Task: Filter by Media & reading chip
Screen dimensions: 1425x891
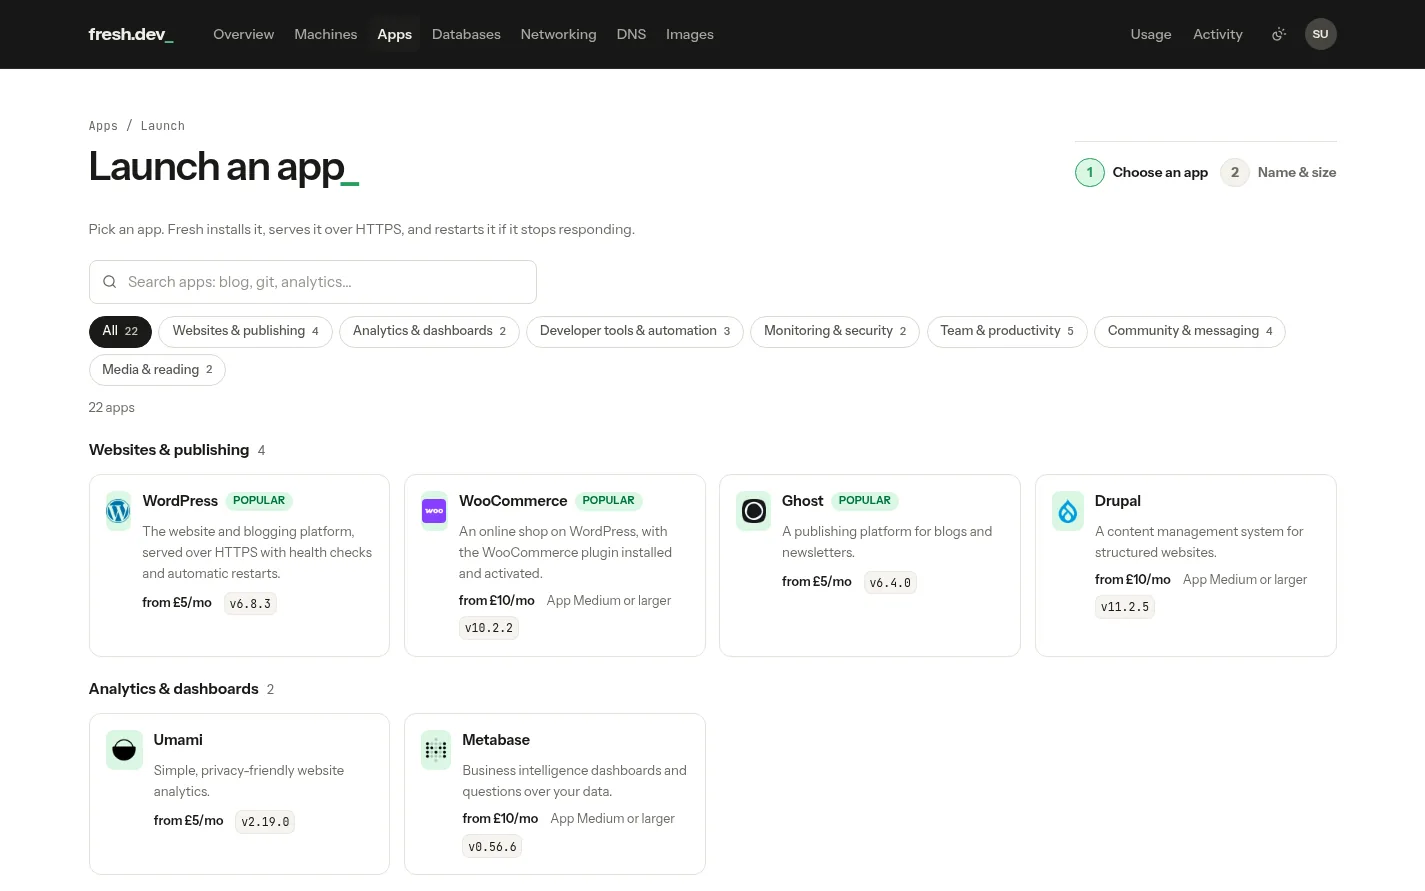Action: (x=157, y=370)
